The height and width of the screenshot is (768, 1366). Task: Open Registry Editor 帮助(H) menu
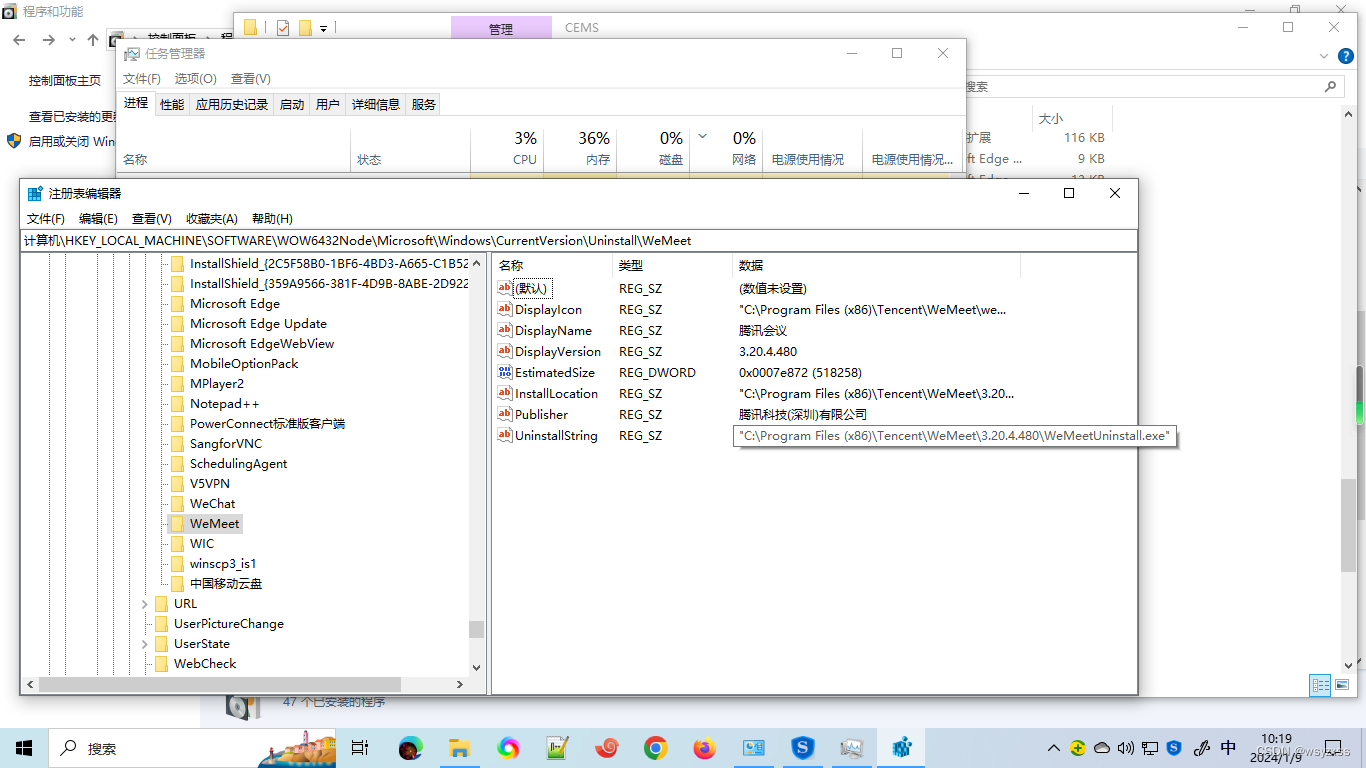coord(272,218)
